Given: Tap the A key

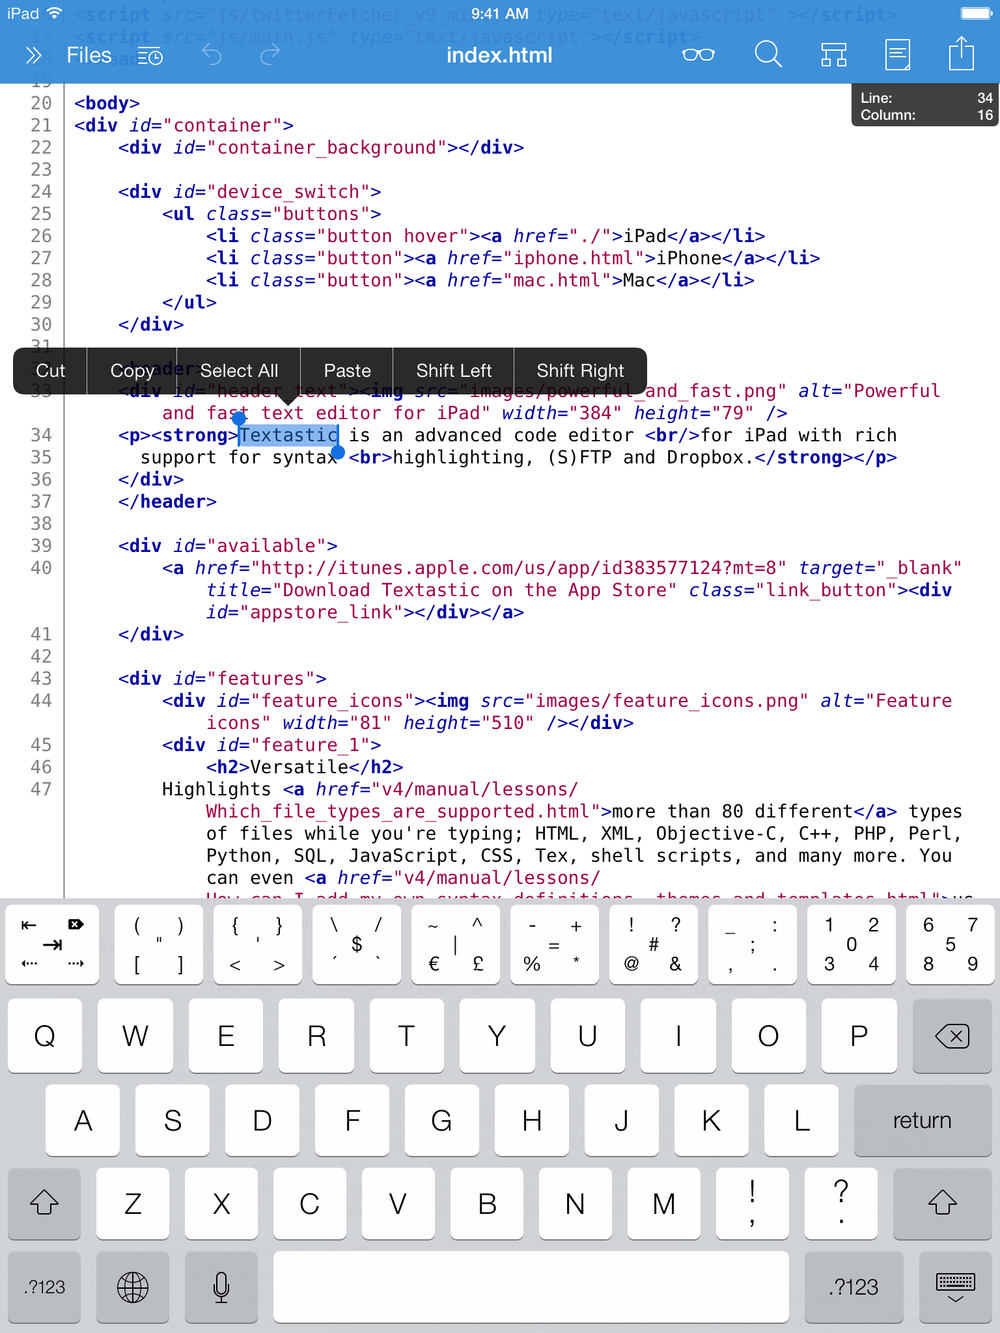Looking at the screenshot, I should click(x=83, y=1120).
